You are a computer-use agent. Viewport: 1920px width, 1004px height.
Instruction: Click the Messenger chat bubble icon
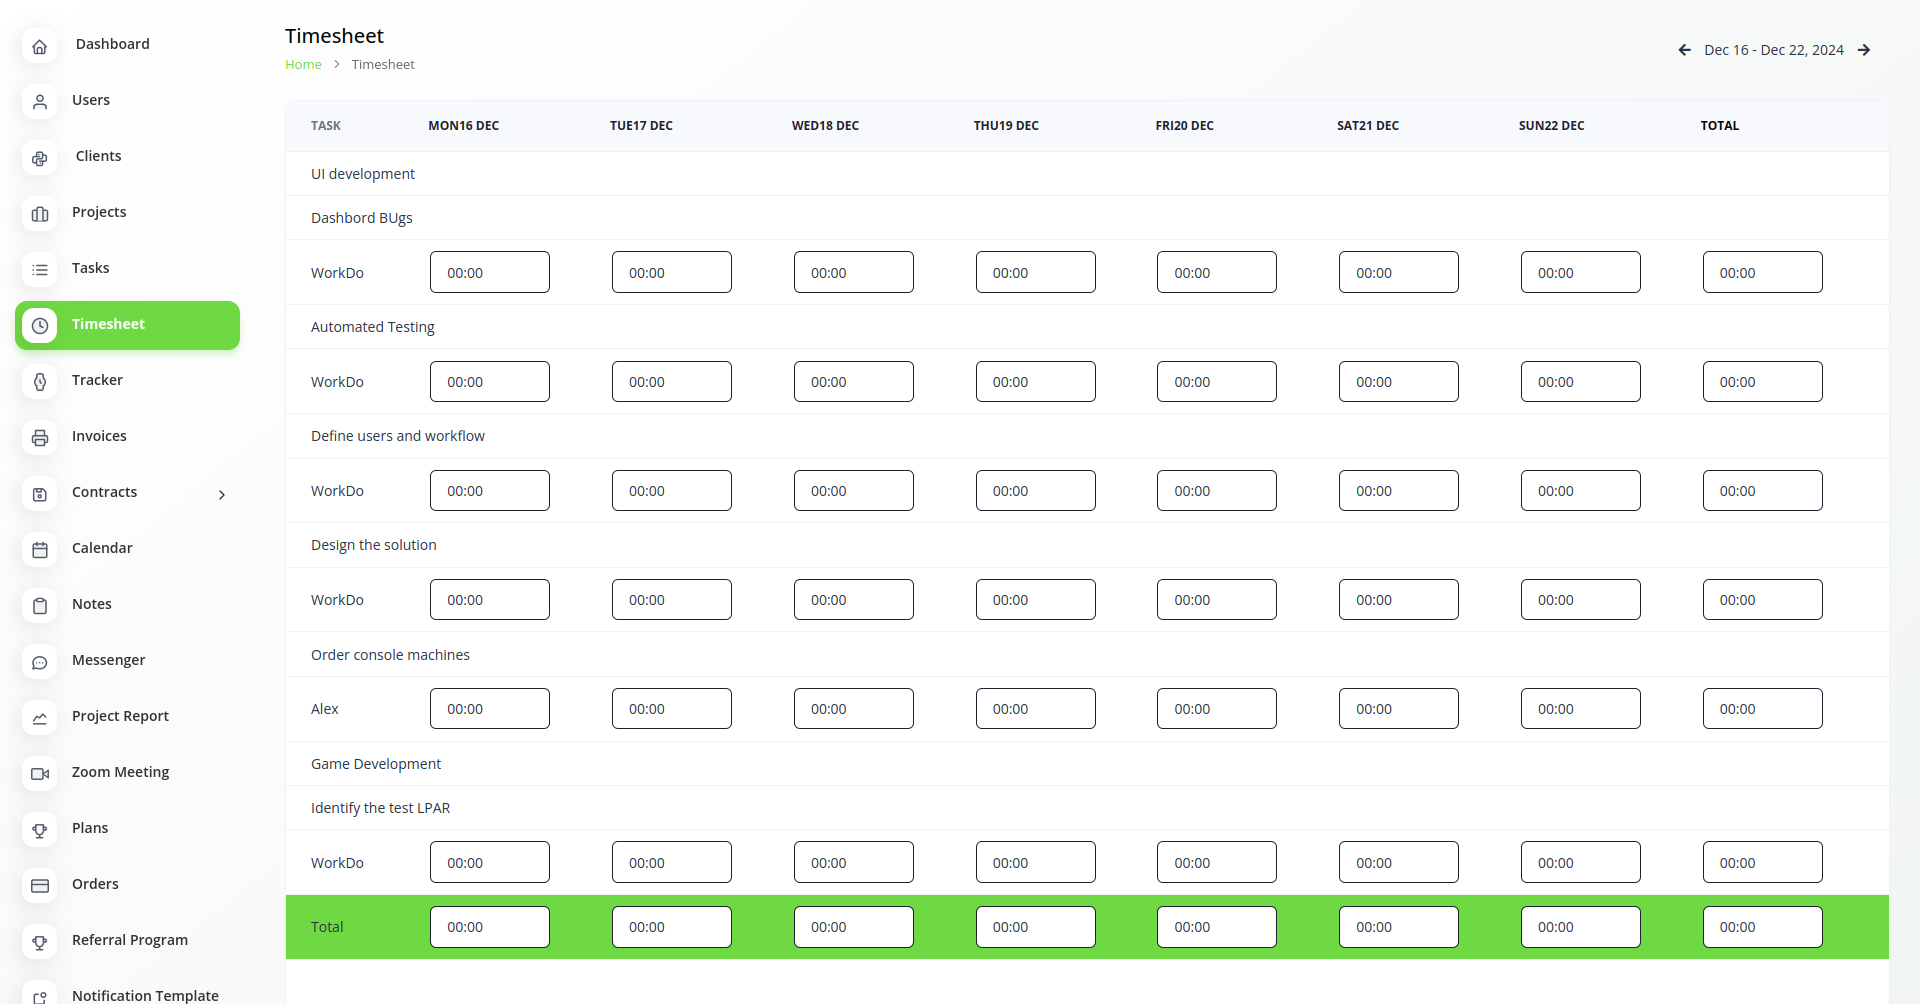(40, 662)
